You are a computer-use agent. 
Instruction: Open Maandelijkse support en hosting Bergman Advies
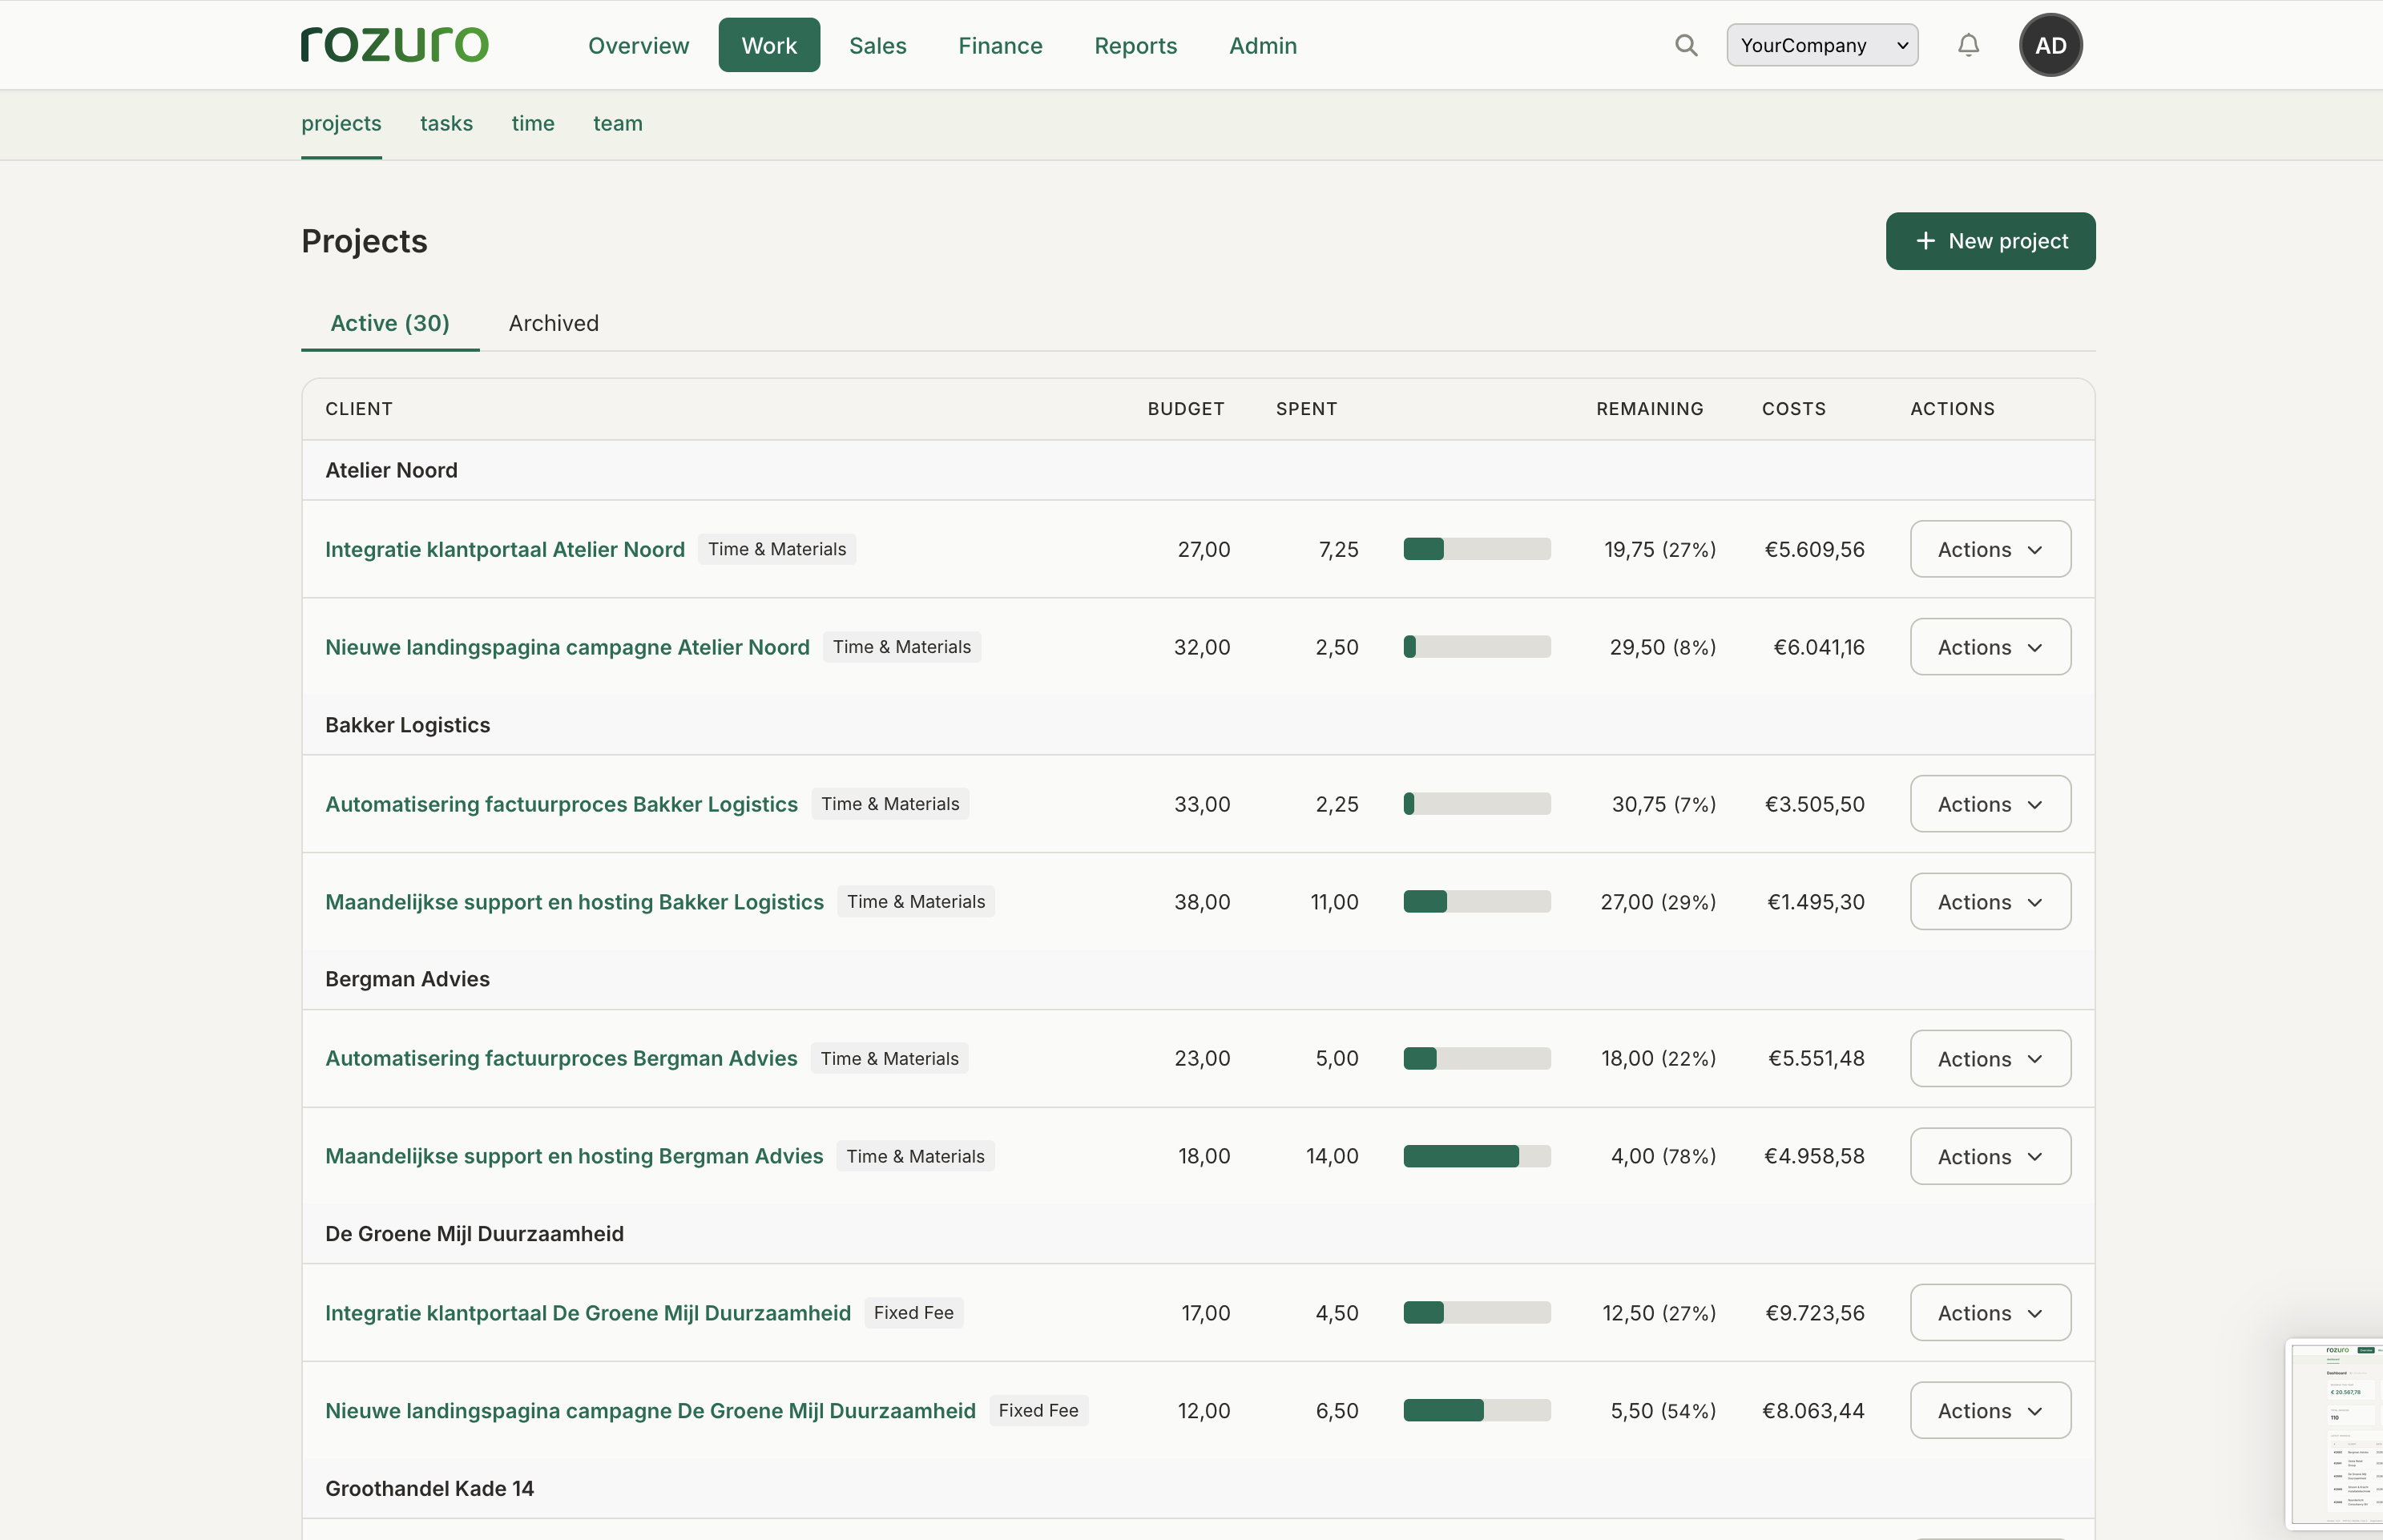pos(574,1156)
